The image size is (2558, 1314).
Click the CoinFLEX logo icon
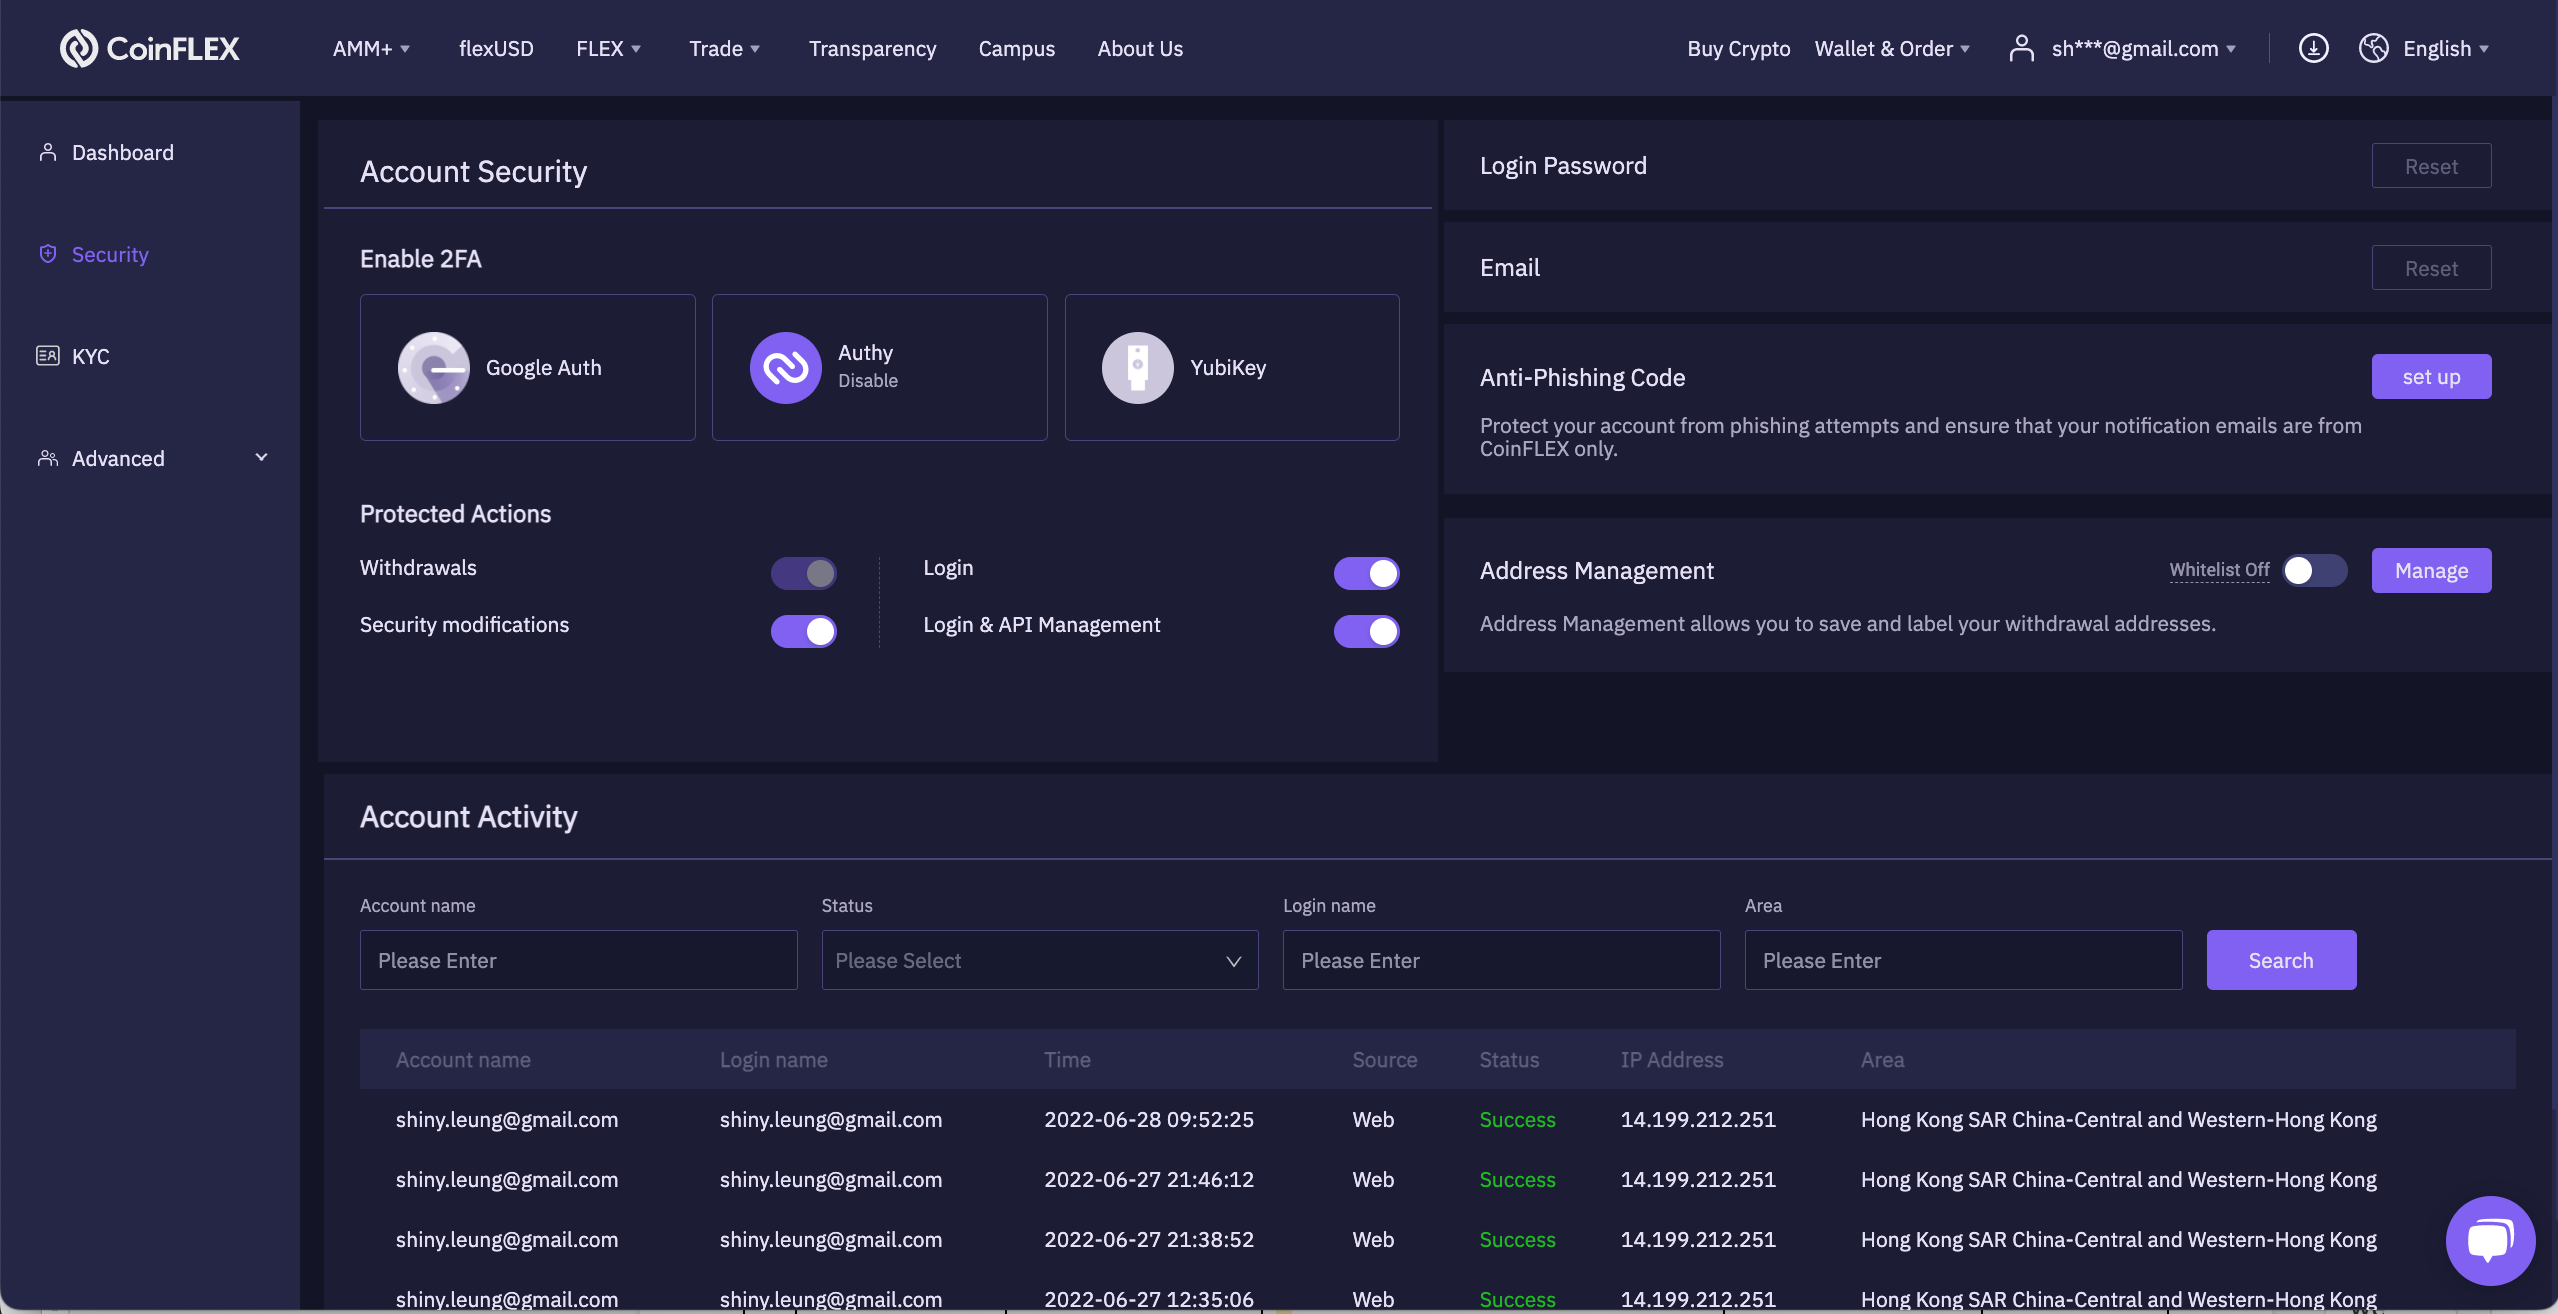click(x=79, y=48)
